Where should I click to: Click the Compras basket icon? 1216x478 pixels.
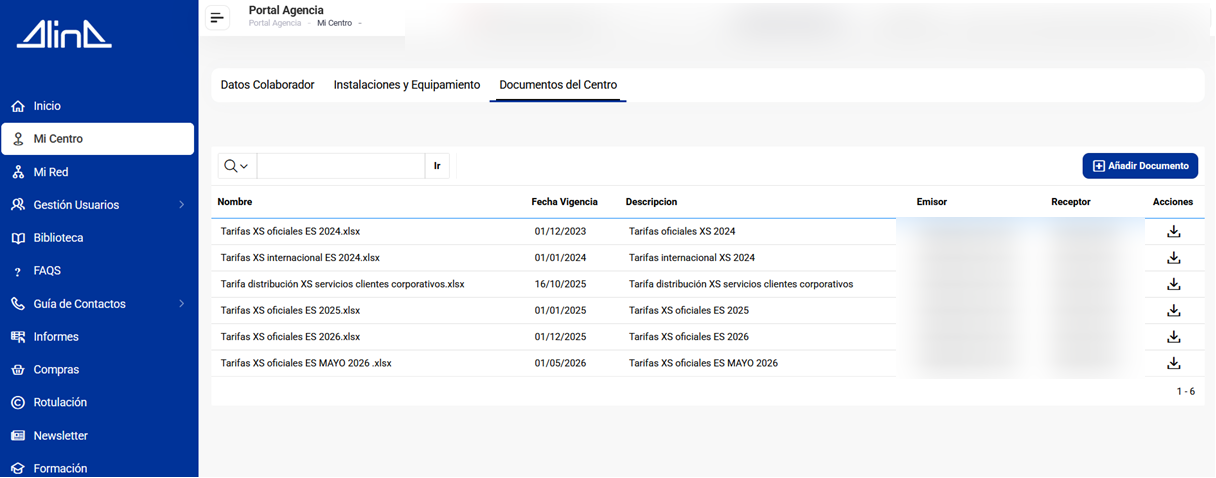pos(18,370)
